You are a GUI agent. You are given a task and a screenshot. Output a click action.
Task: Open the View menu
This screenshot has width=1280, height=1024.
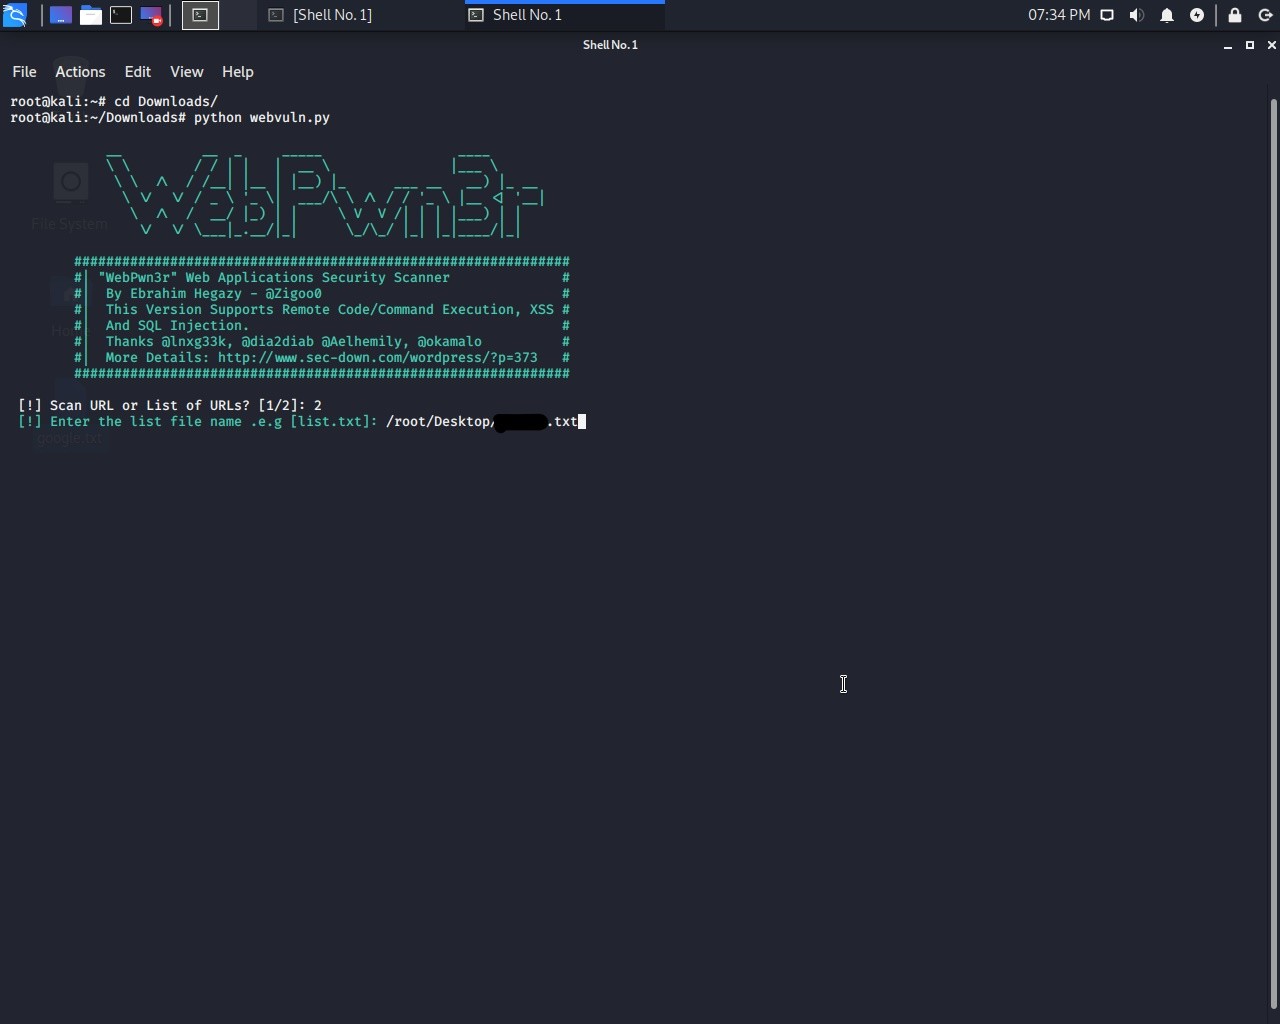(187, 72)
